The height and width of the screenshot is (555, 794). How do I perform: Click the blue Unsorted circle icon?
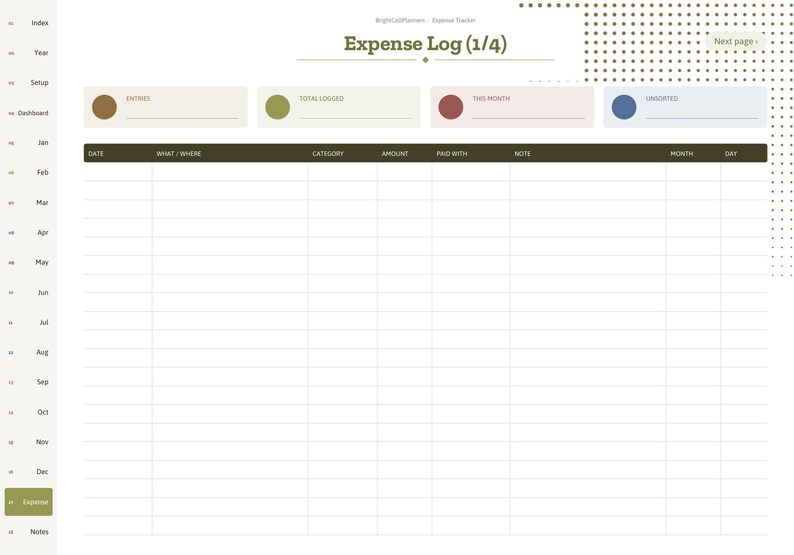(624, 107)
